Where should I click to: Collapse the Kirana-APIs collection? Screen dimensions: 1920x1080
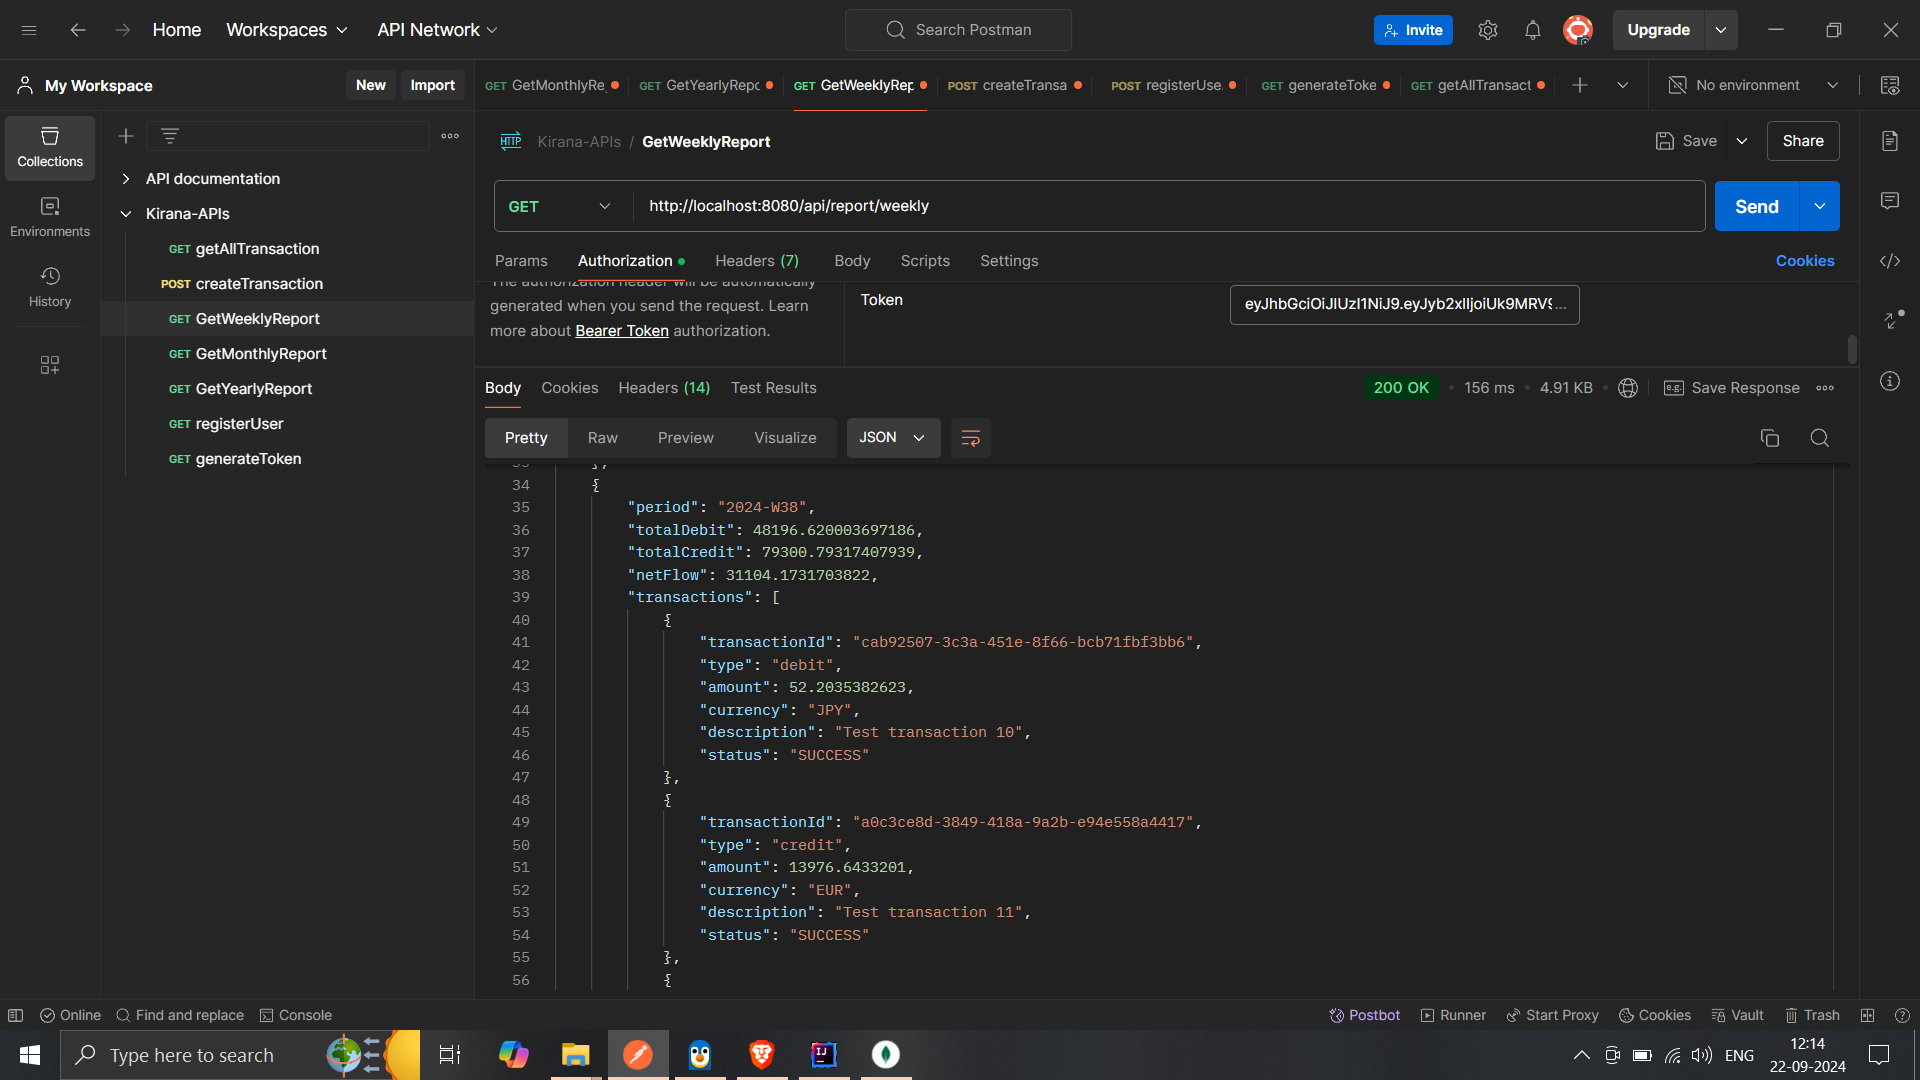126,214
